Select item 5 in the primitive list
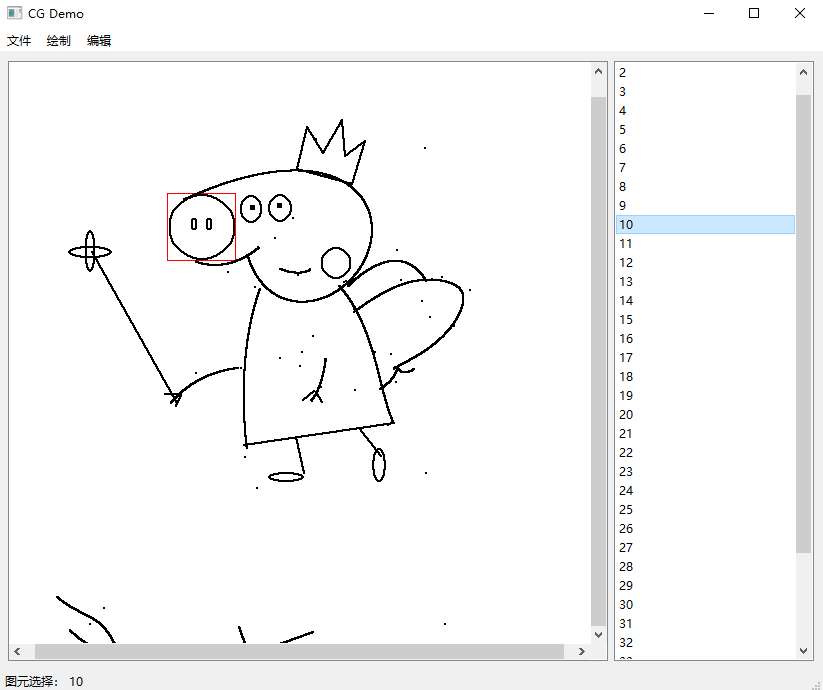This screenshot has width=823, height=690. pos(705,129)
